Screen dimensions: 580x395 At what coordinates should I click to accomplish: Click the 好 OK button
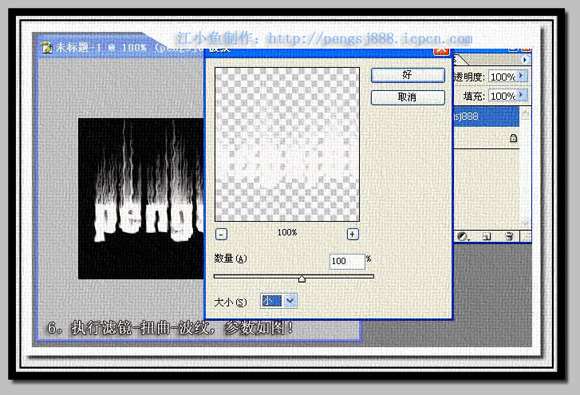point(408,75)
